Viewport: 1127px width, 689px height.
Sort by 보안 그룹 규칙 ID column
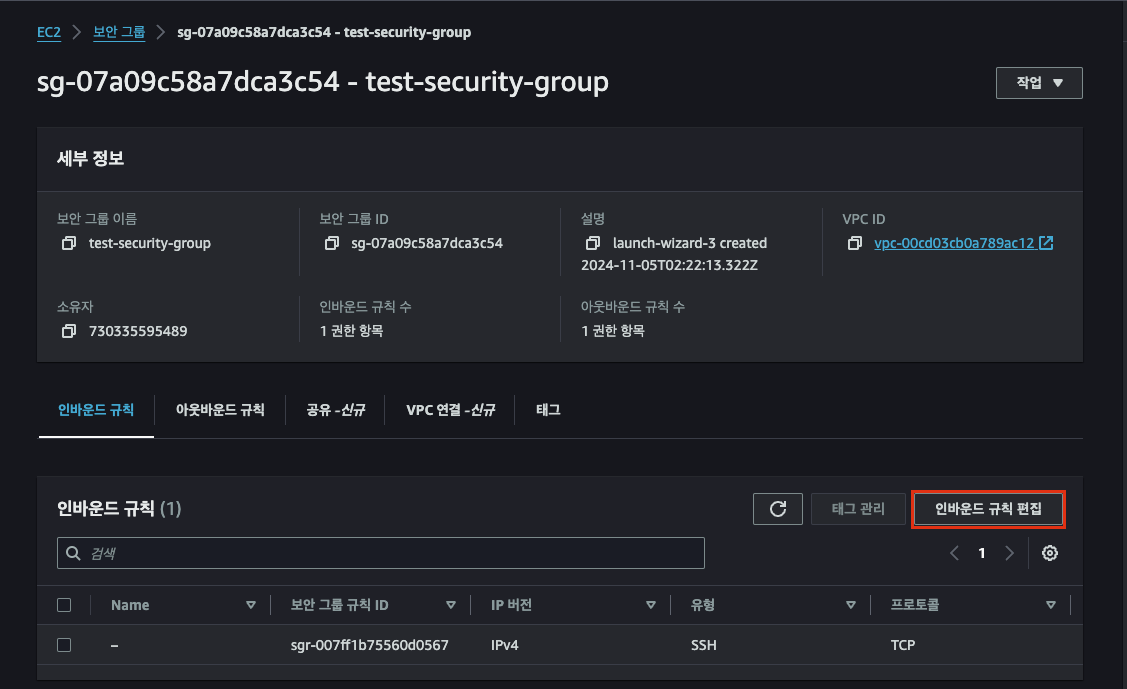click(450, 605)
